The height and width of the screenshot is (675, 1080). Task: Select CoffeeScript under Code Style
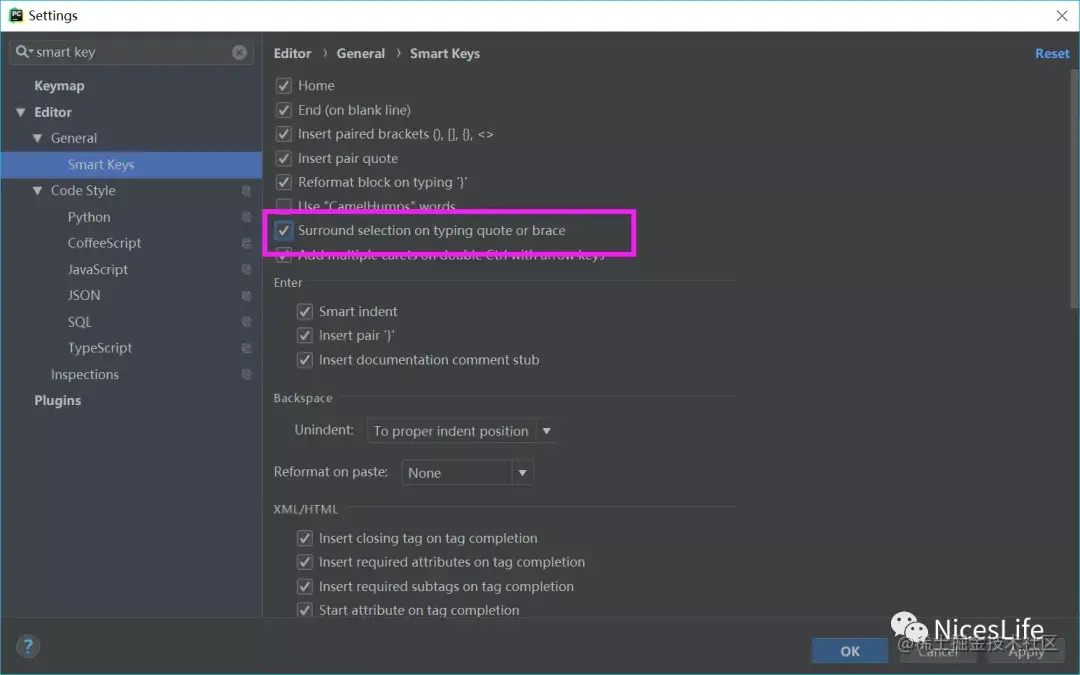coord(104,243)
